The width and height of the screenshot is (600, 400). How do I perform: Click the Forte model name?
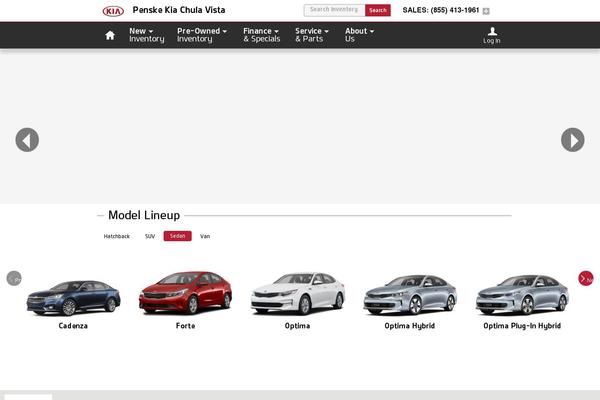pos(186,326)
